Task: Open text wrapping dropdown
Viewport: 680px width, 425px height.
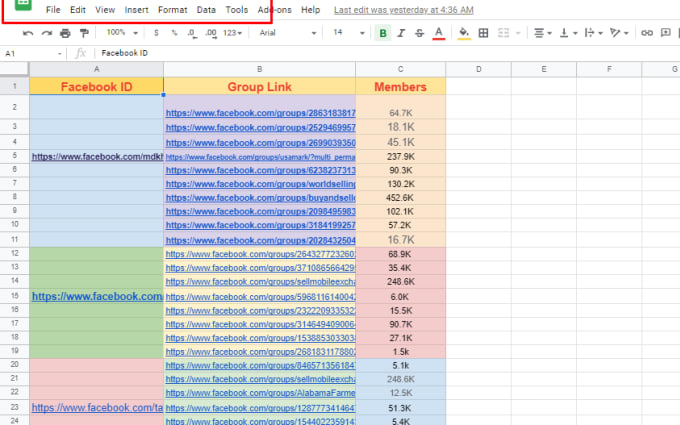Action: pyautogui.click(x=593, y=33)
